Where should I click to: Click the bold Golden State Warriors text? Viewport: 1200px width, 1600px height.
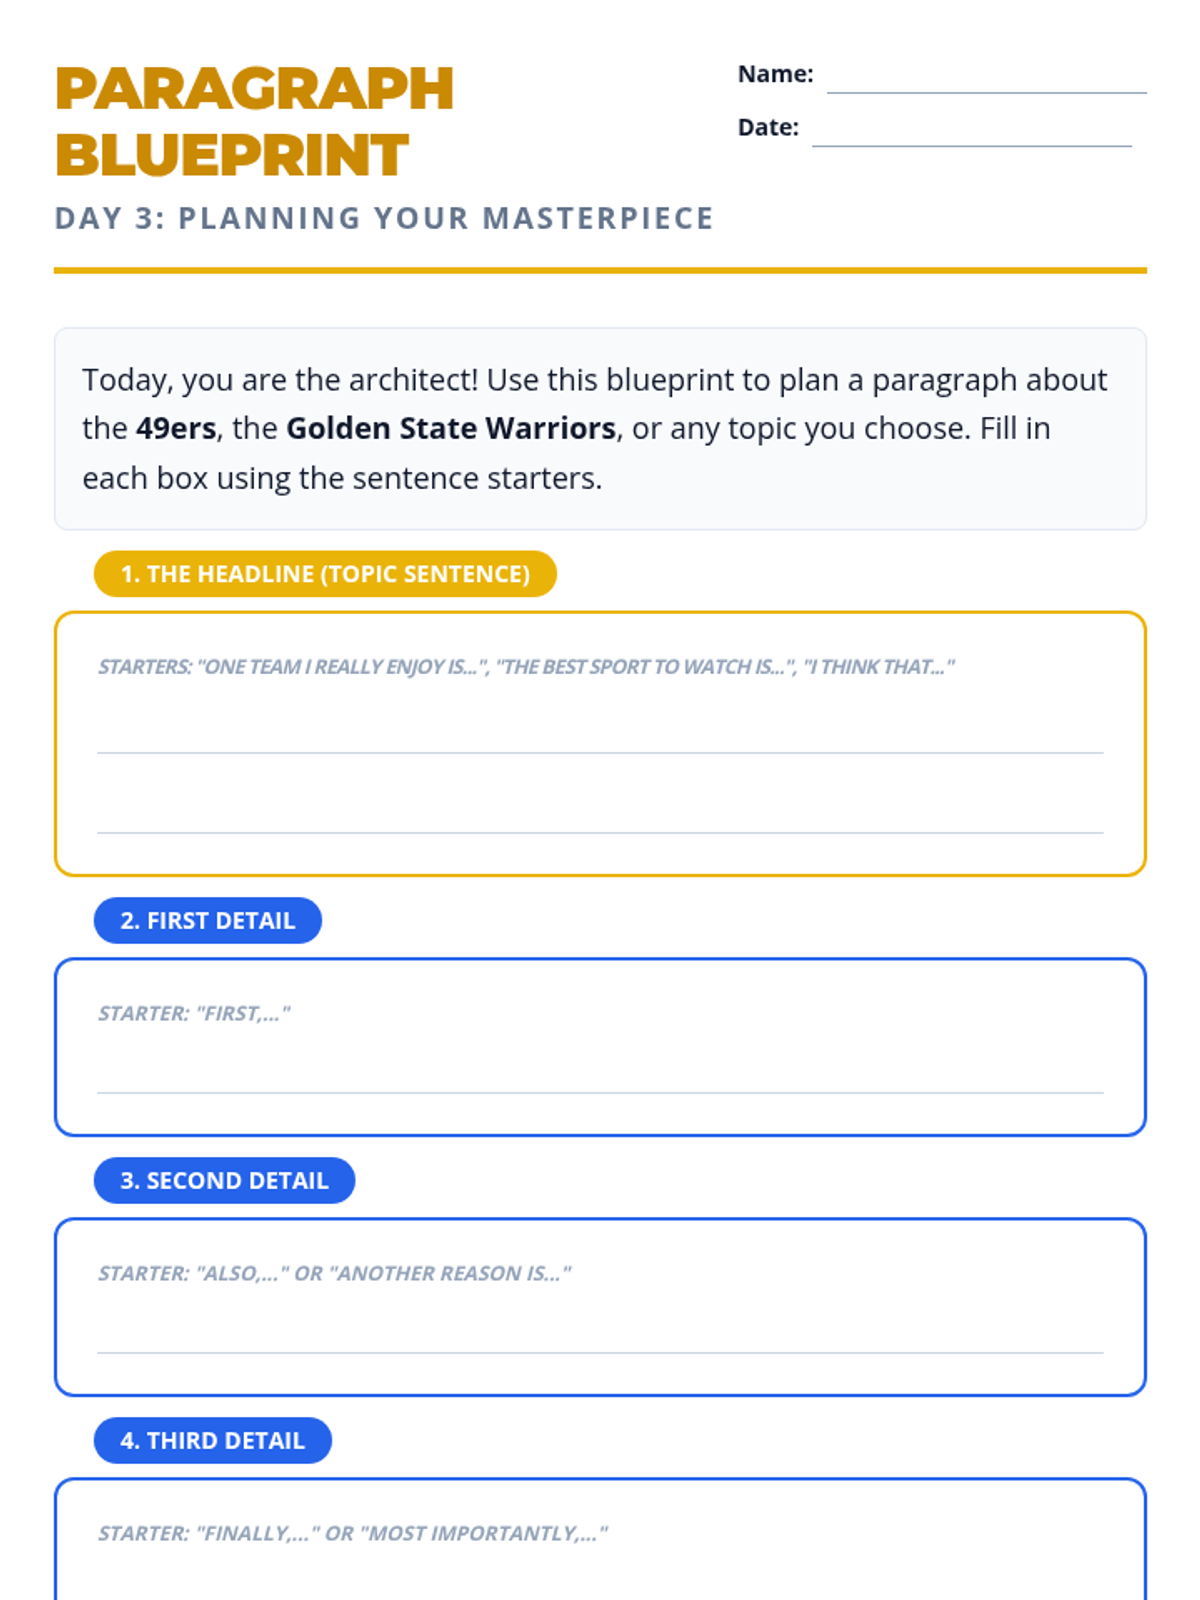(450, 429)
